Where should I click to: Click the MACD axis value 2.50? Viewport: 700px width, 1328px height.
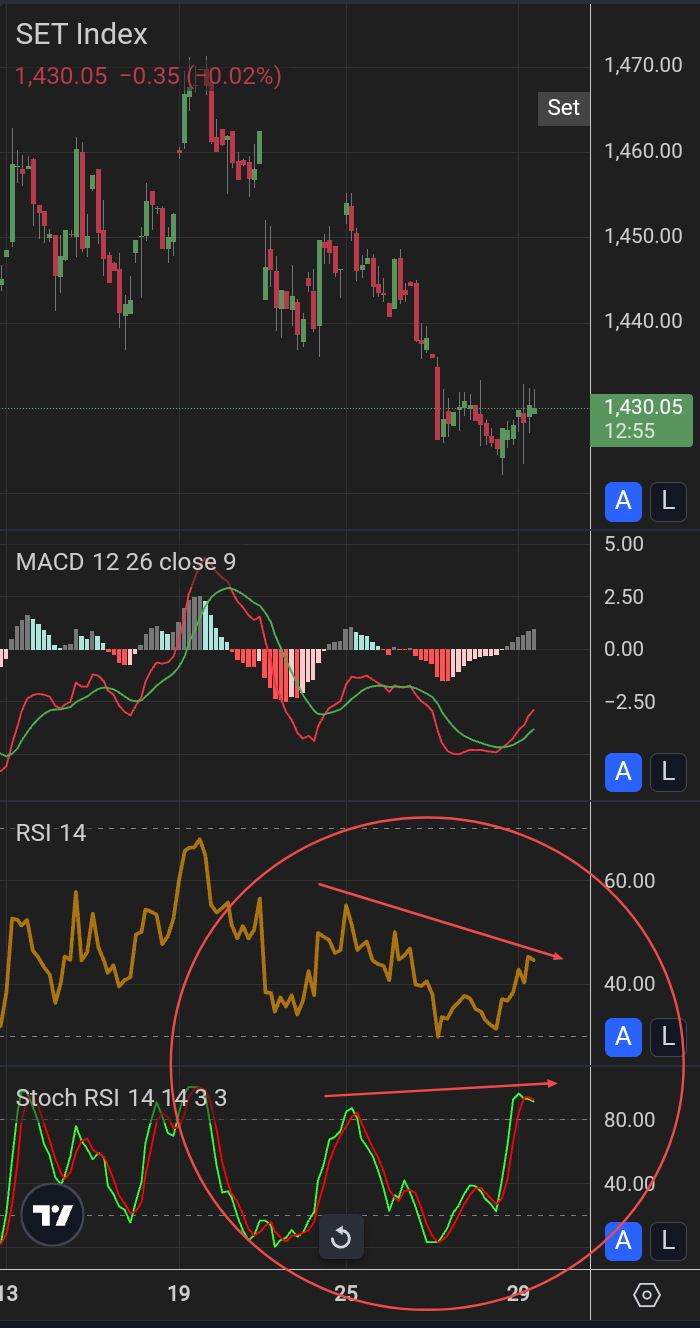pos(625,597)
